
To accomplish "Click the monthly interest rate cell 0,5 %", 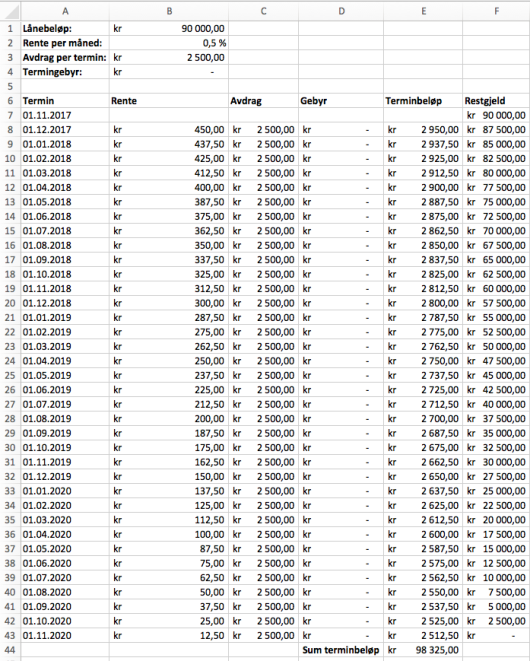I will point(169,43).
